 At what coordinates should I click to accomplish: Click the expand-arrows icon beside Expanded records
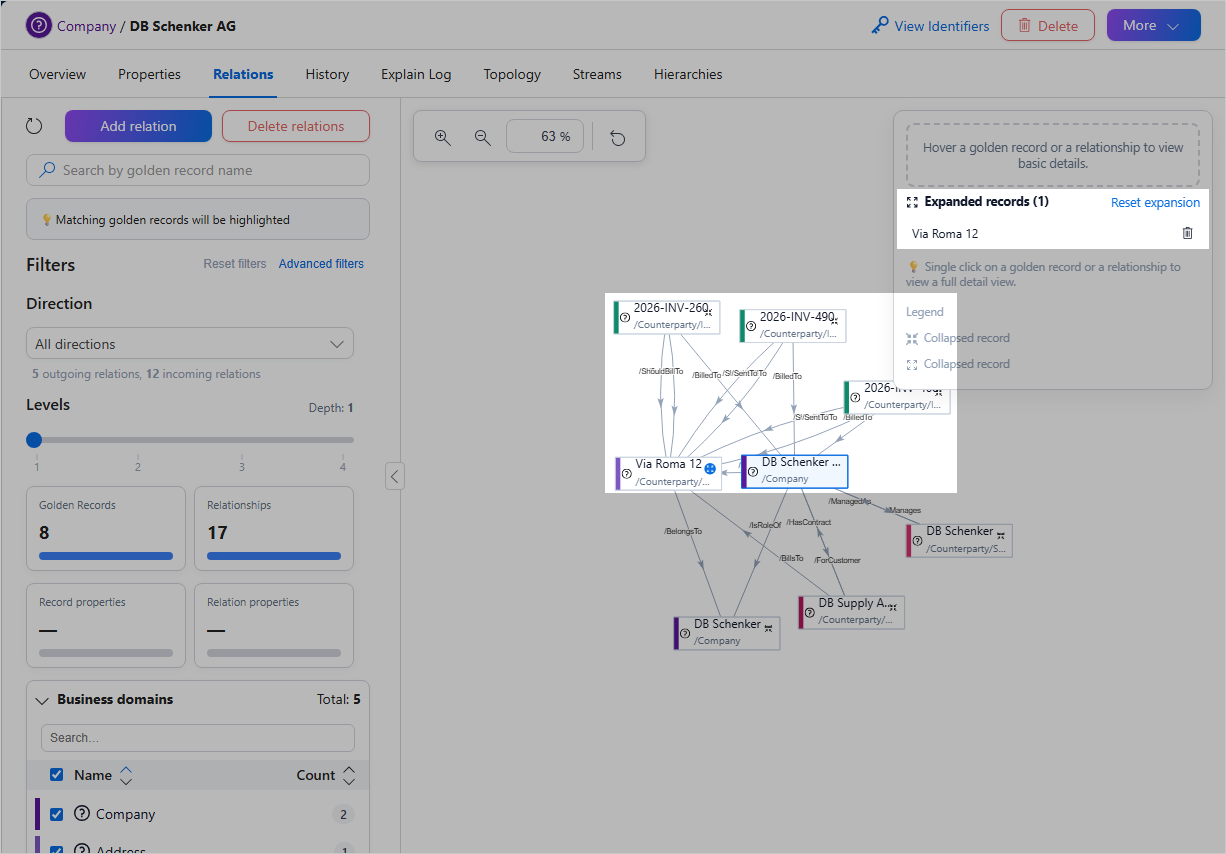912,202
